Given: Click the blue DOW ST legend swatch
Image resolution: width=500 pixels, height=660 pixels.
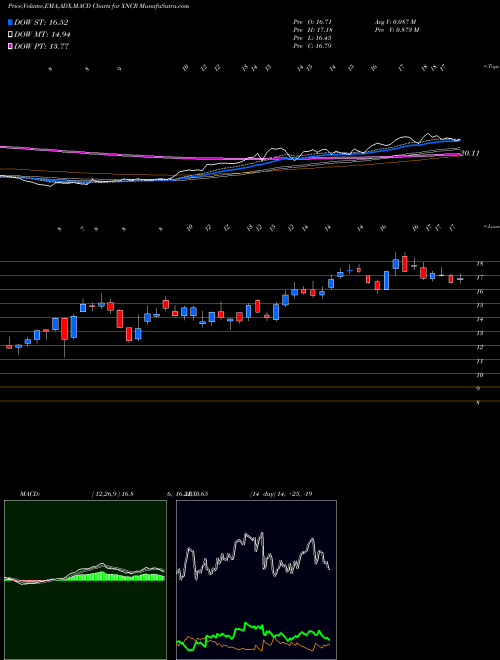Looking at the screenshot, I should click(11, 23).
